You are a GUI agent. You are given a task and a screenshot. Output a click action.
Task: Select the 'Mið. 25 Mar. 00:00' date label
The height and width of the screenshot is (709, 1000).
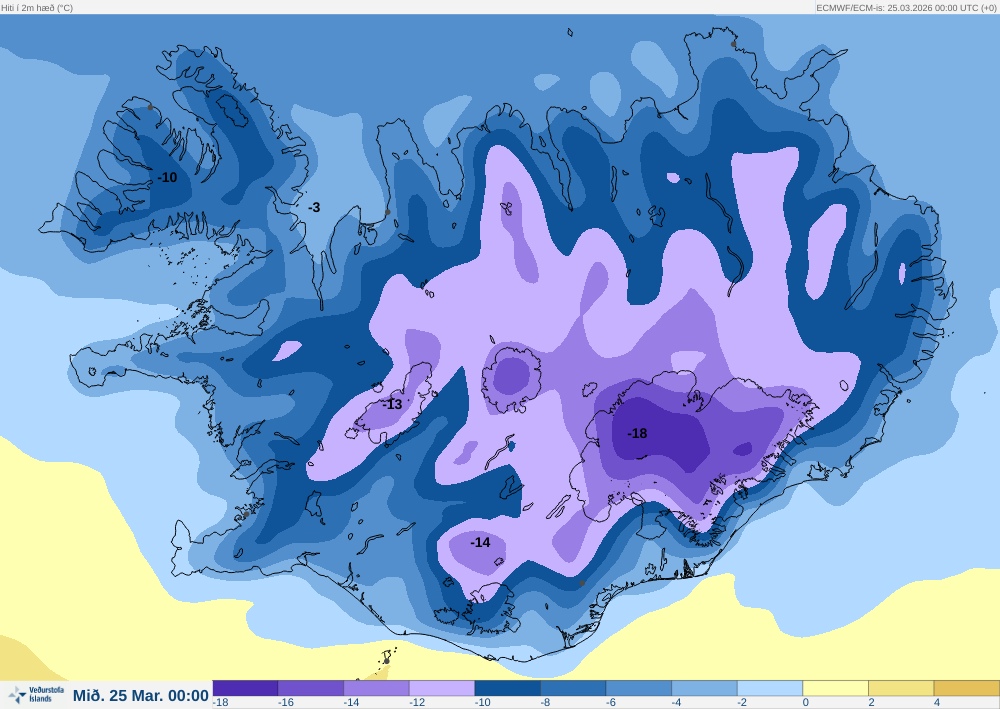pos(141,696)
